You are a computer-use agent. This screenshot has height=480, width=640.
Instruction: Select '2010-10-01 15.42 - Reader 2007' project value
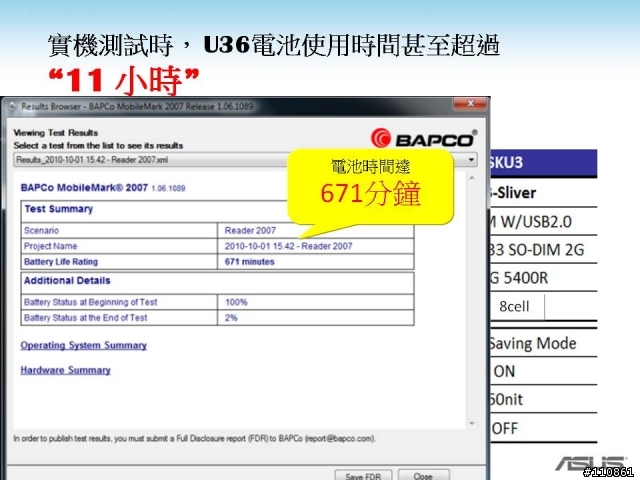tap(288, 246)
